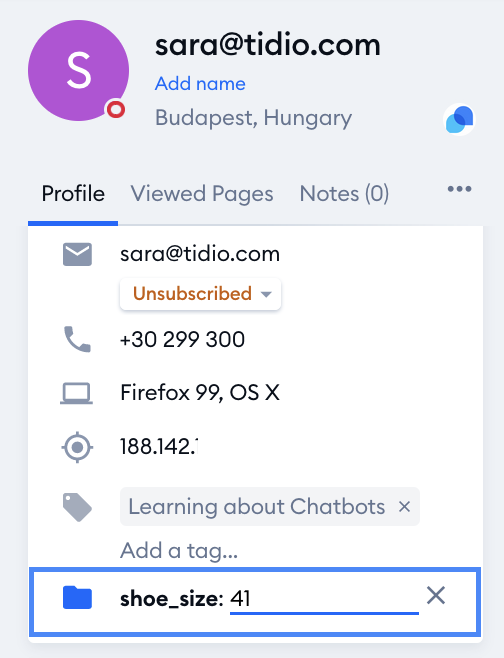Switch to the Viewed Pages tab
Image resolution: width=504 pixels, height=658 pixels.
click(x=202, y=194)
